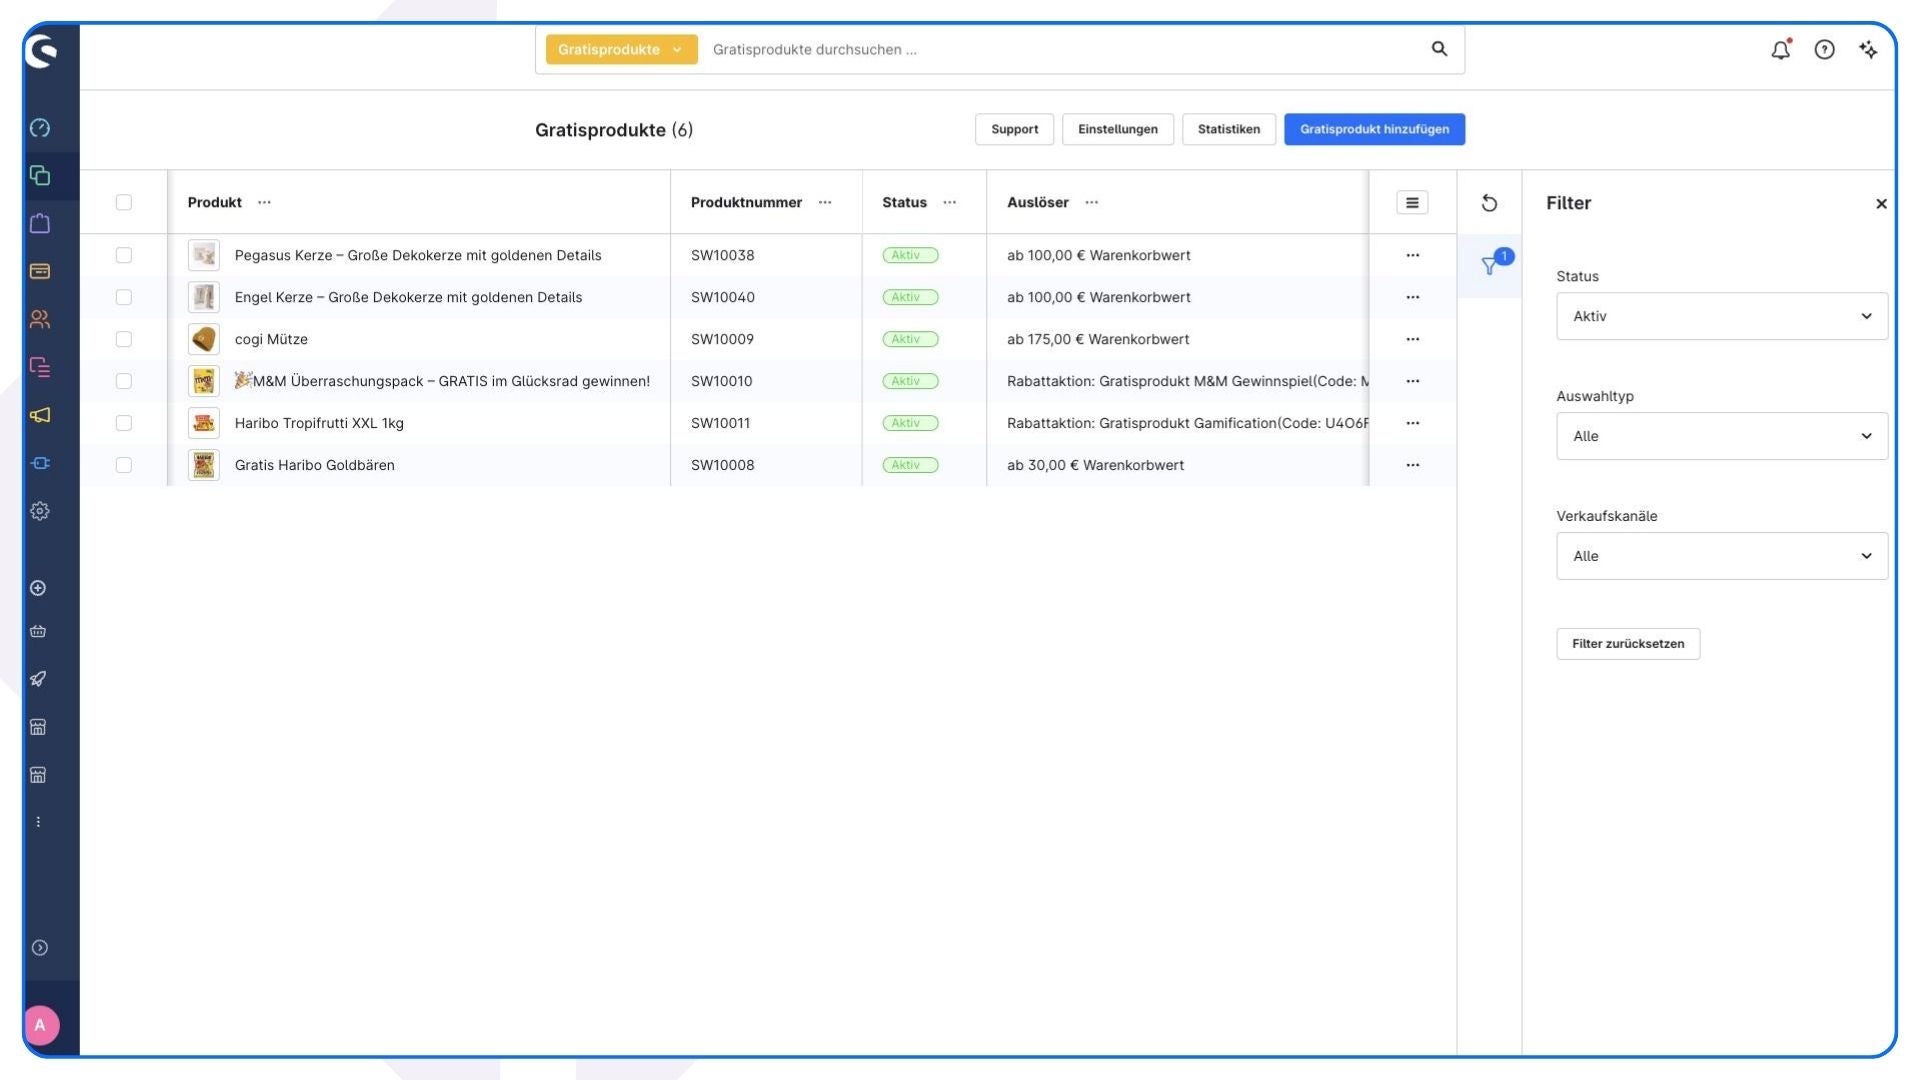Open the Marketing megaphone icon in sidebar
1920x1080 pixels.
pos(40,415)
